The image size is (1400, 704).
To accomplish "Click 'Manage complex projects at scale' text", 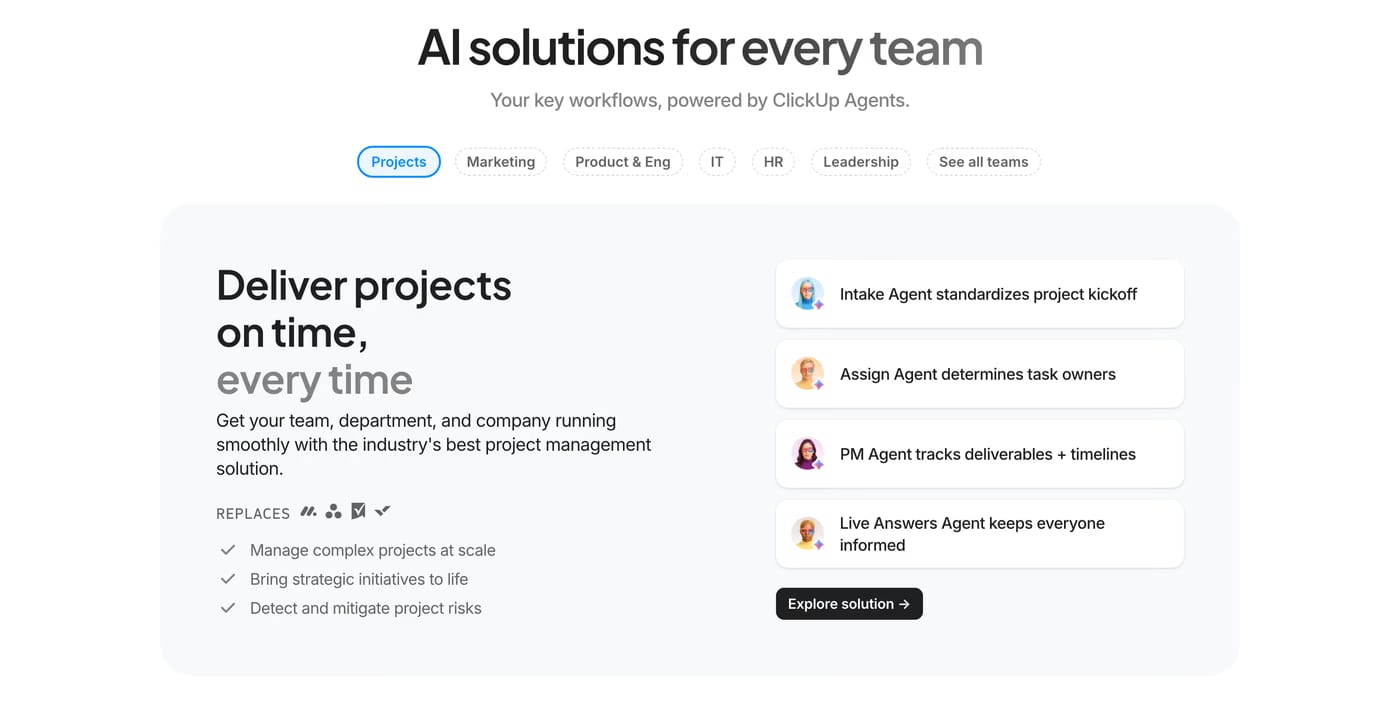I will (373, 550).
